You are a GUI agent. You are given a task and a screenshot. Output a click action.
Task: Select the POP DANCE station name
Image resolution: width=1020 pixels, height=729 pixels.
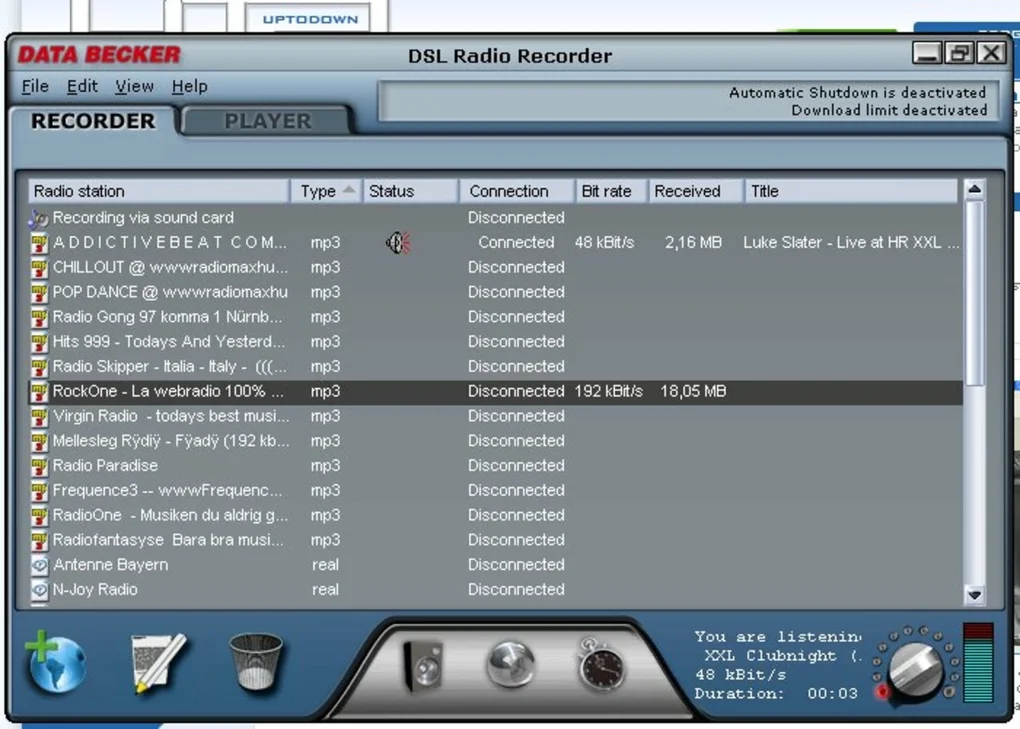(x=170, y=293)
